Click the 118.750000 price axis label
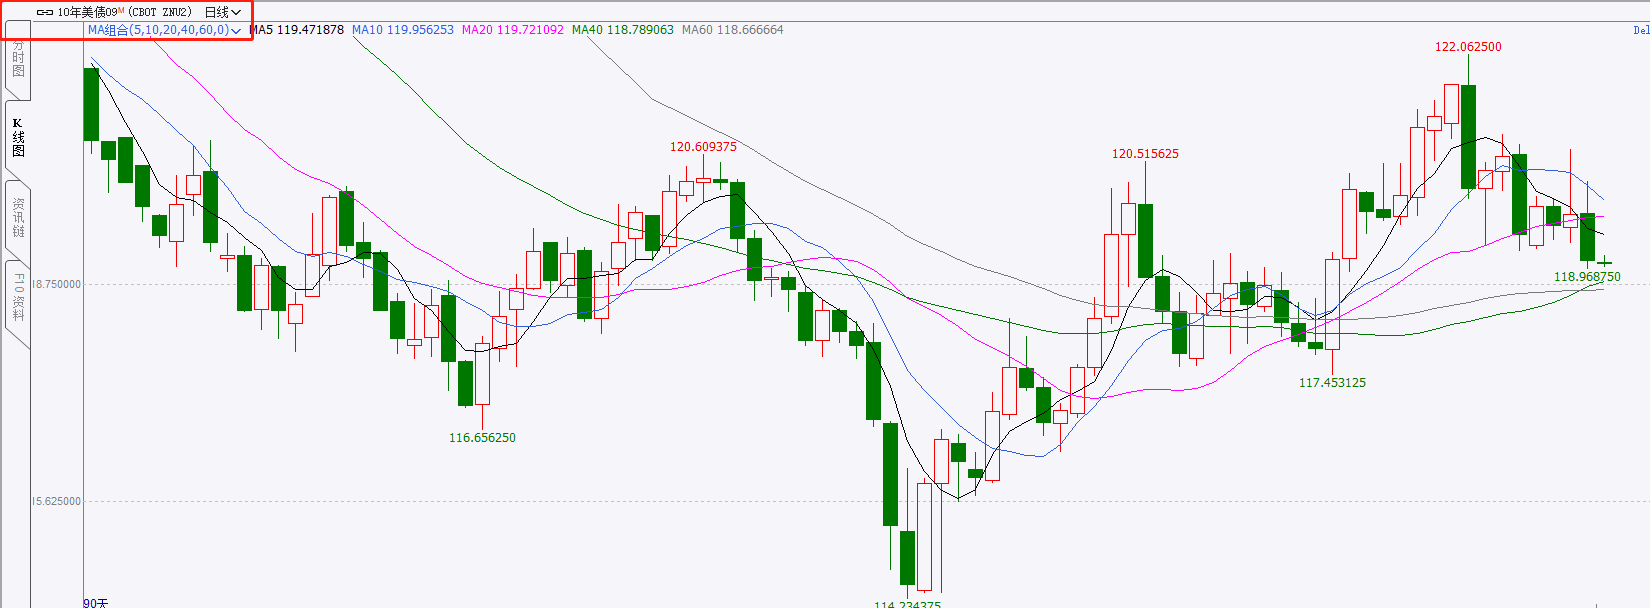This screenshot has height=608, width=1650. point(56,284)
